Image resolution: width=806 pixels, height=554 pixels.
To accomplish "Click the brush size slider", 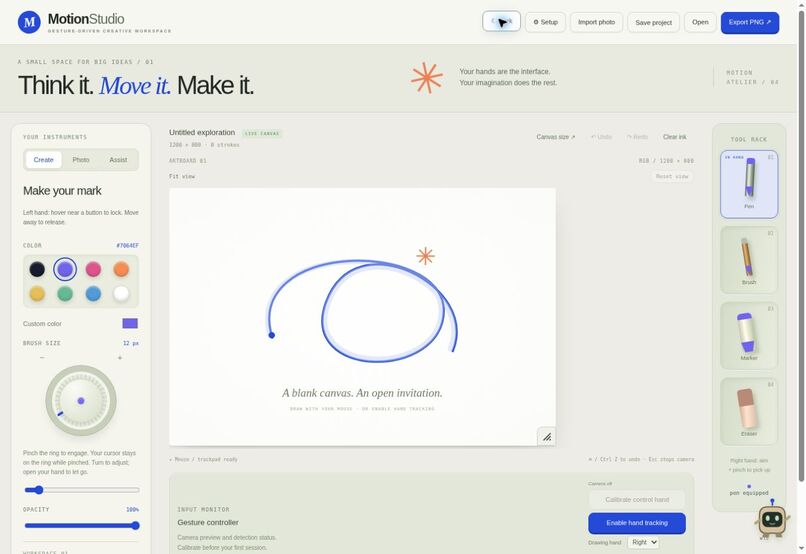I will [x=82, y=490].
